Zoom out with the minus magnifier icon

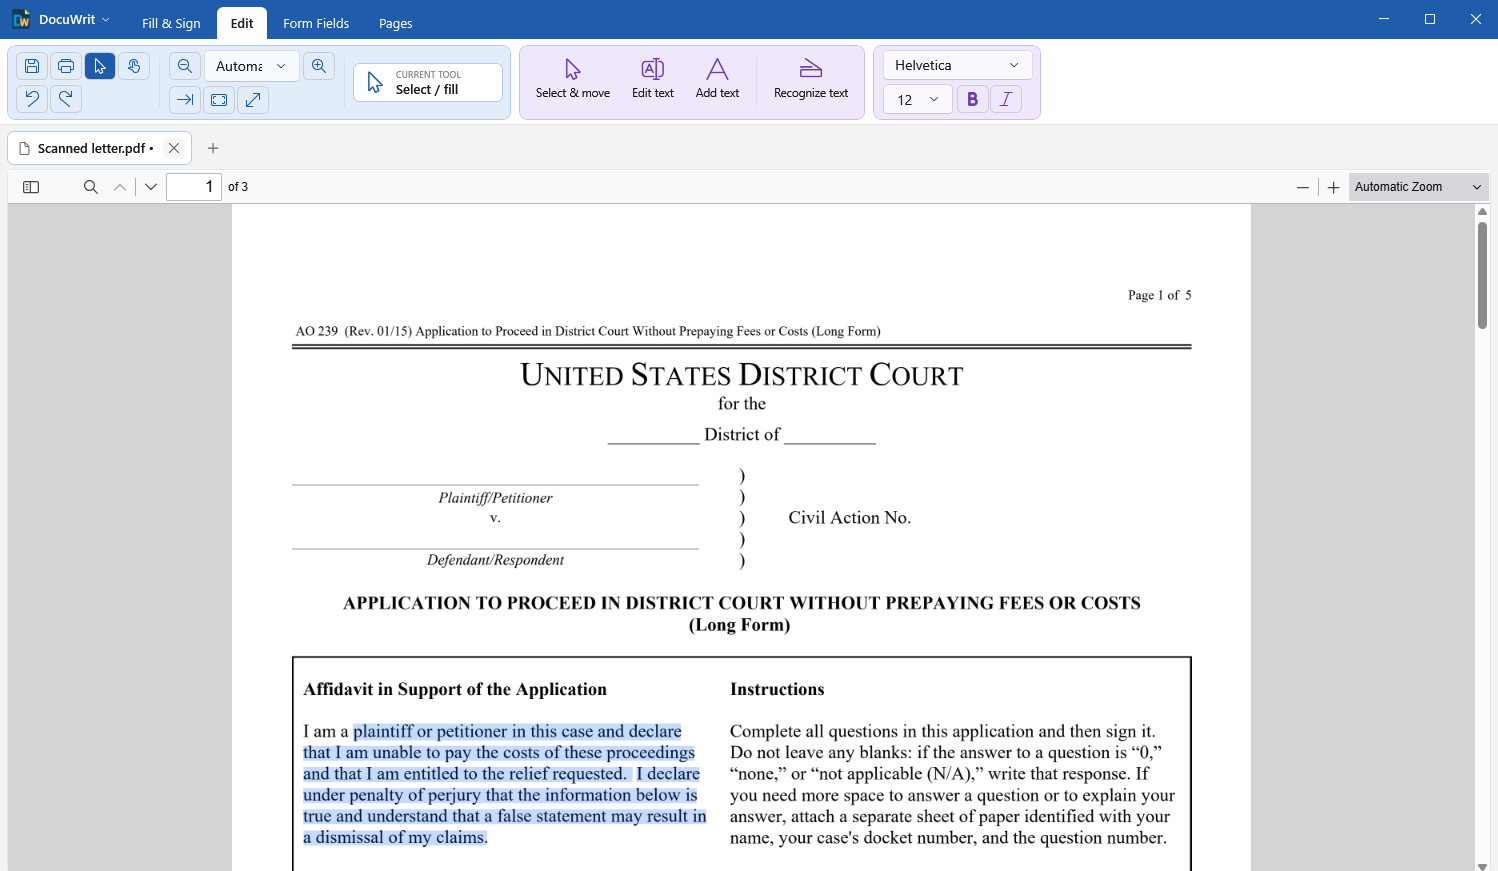pos(185,66)
